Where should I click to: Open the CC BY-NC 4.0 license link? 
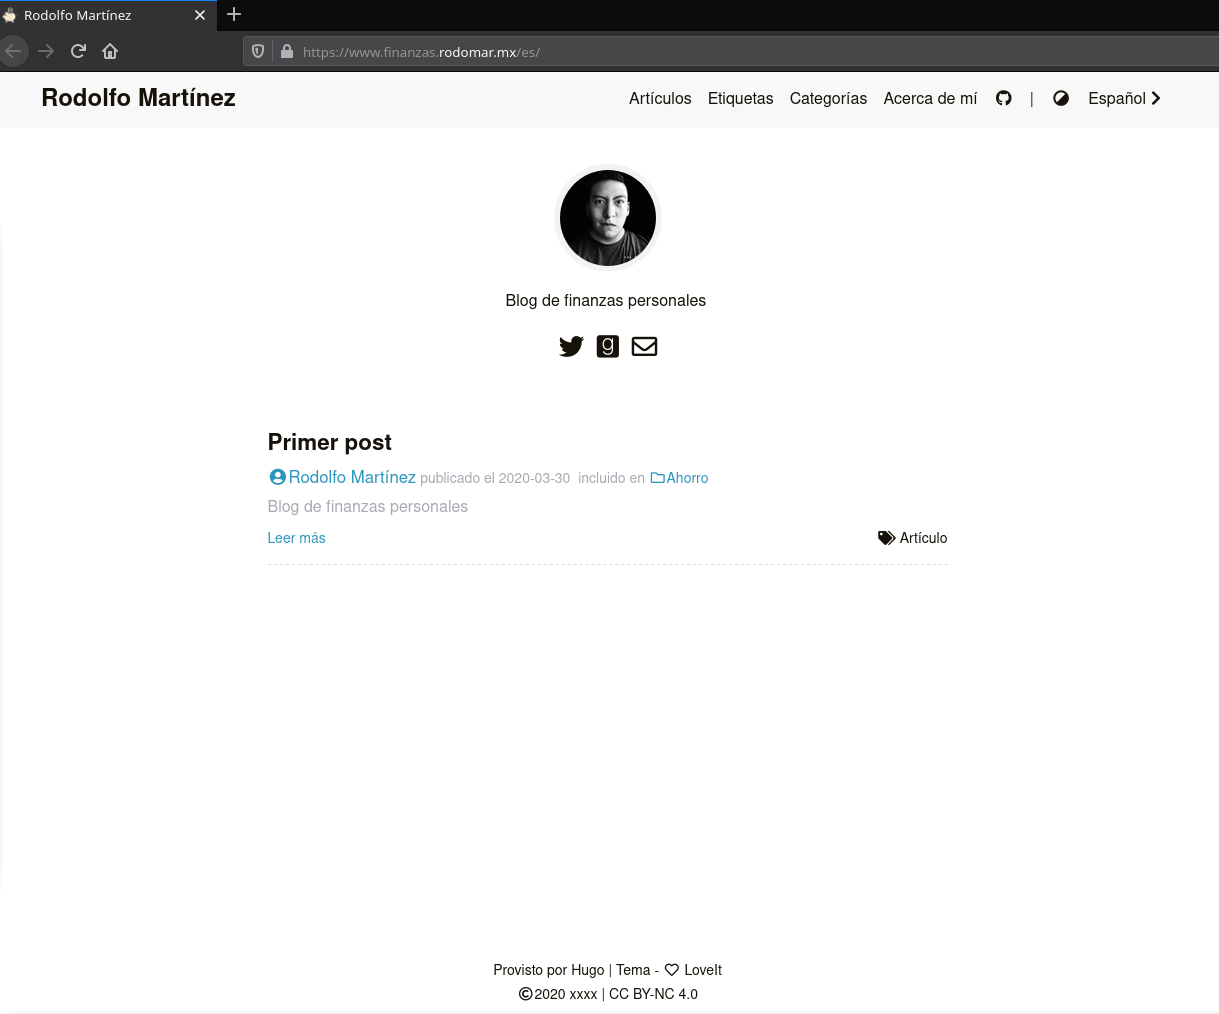click(x=654, y=994)
